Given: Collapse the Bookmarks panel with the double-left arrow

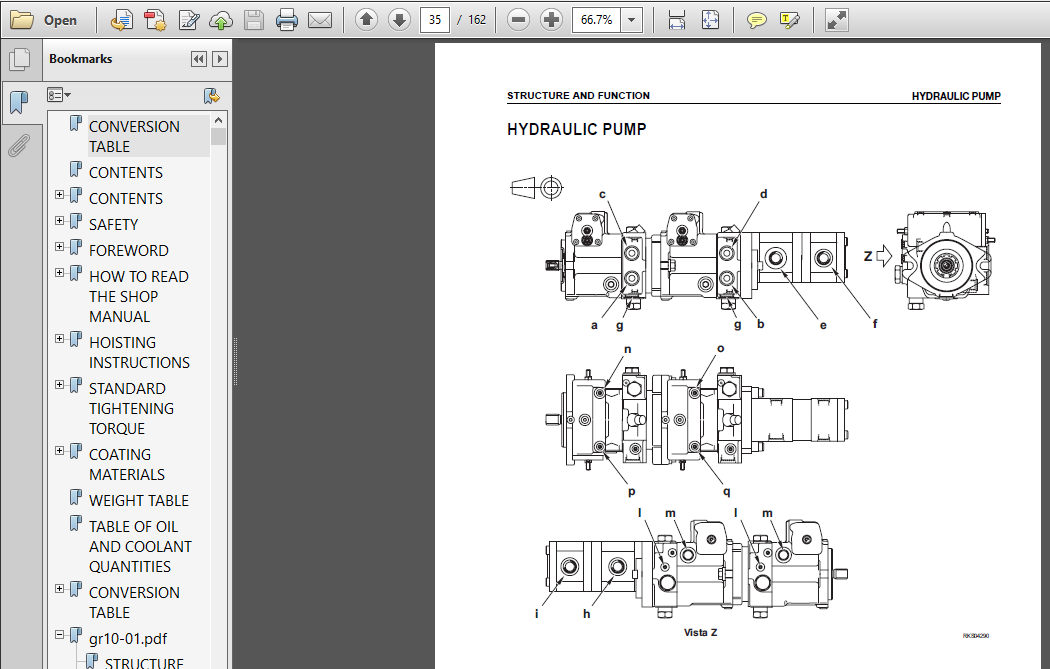Looking at the screenshot, I should point(199,59).
